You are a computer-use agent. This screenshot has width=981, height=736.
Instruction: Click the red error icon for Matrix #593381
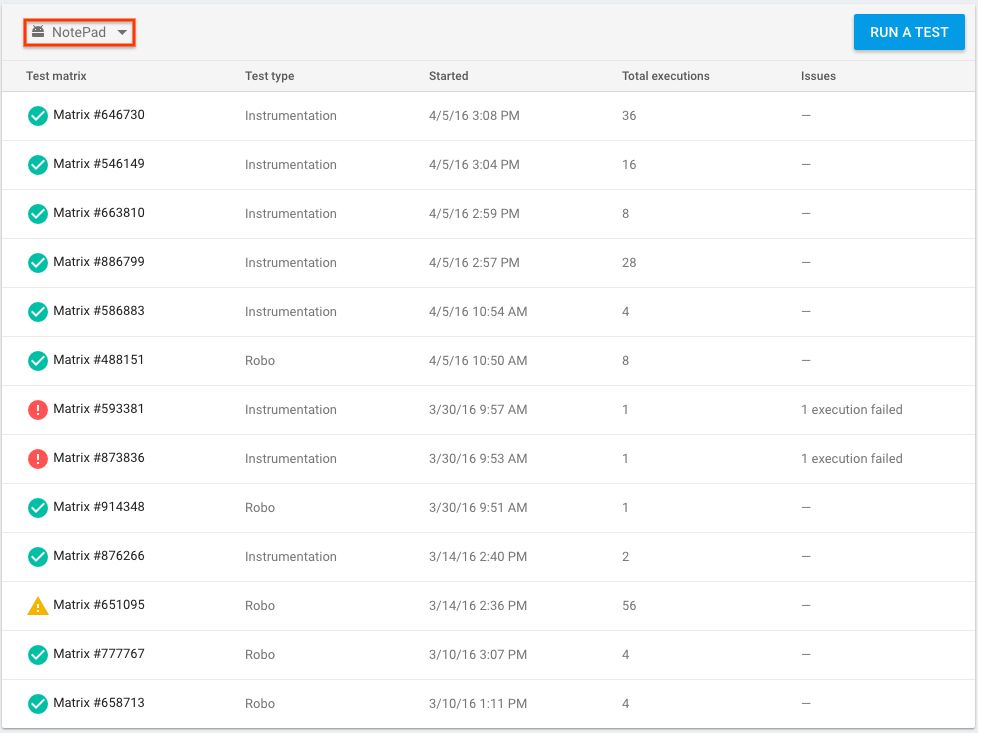click(x=38, y=410)
